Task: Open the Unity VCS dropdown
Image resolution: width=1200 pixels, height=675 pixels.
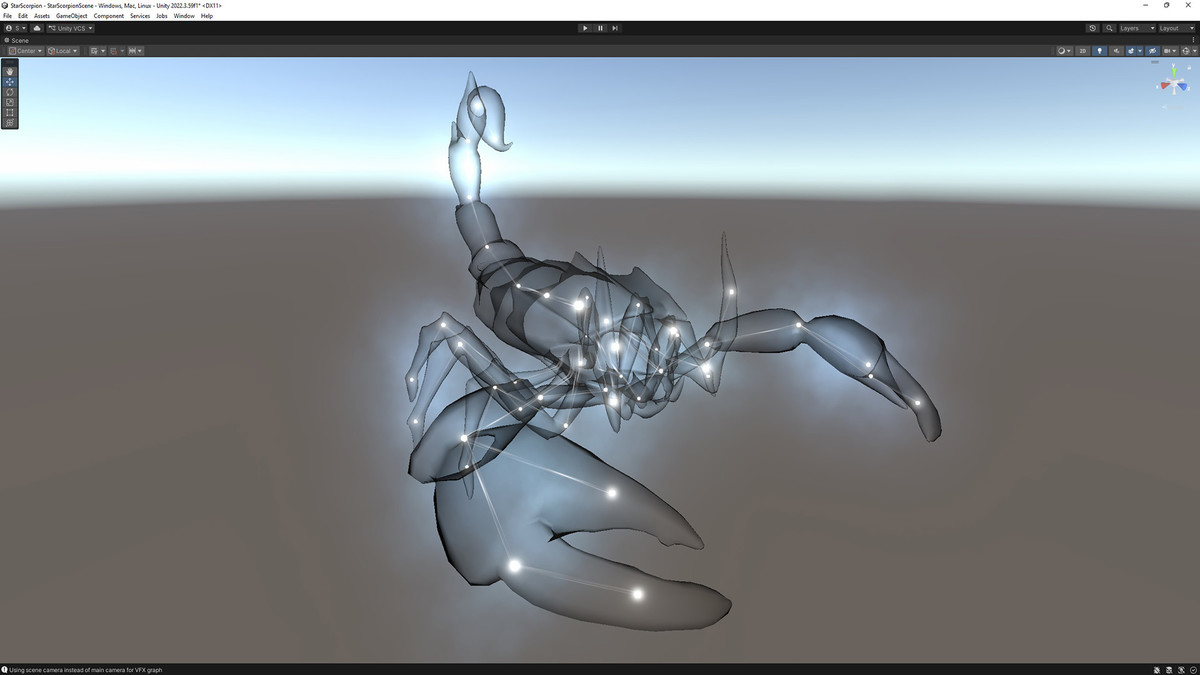Action: click(71, 28)
